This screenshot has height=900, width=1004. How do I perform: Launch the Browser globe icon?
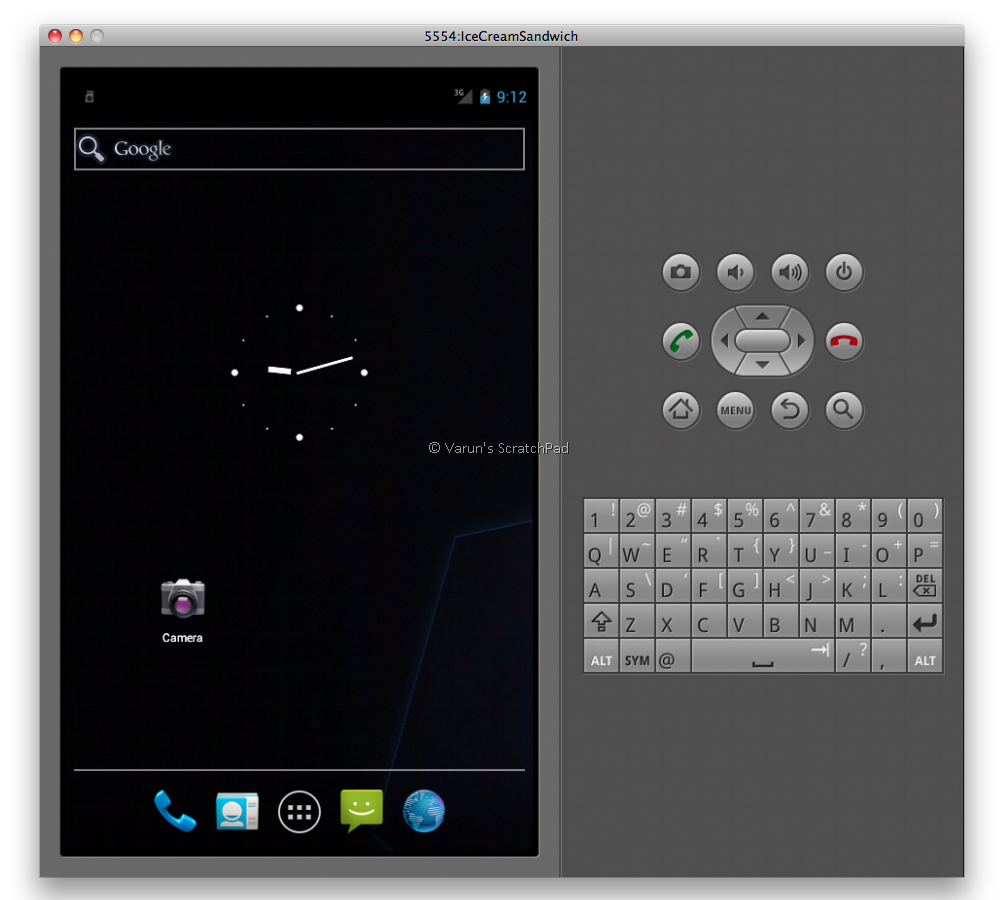[x=423, y=811]
